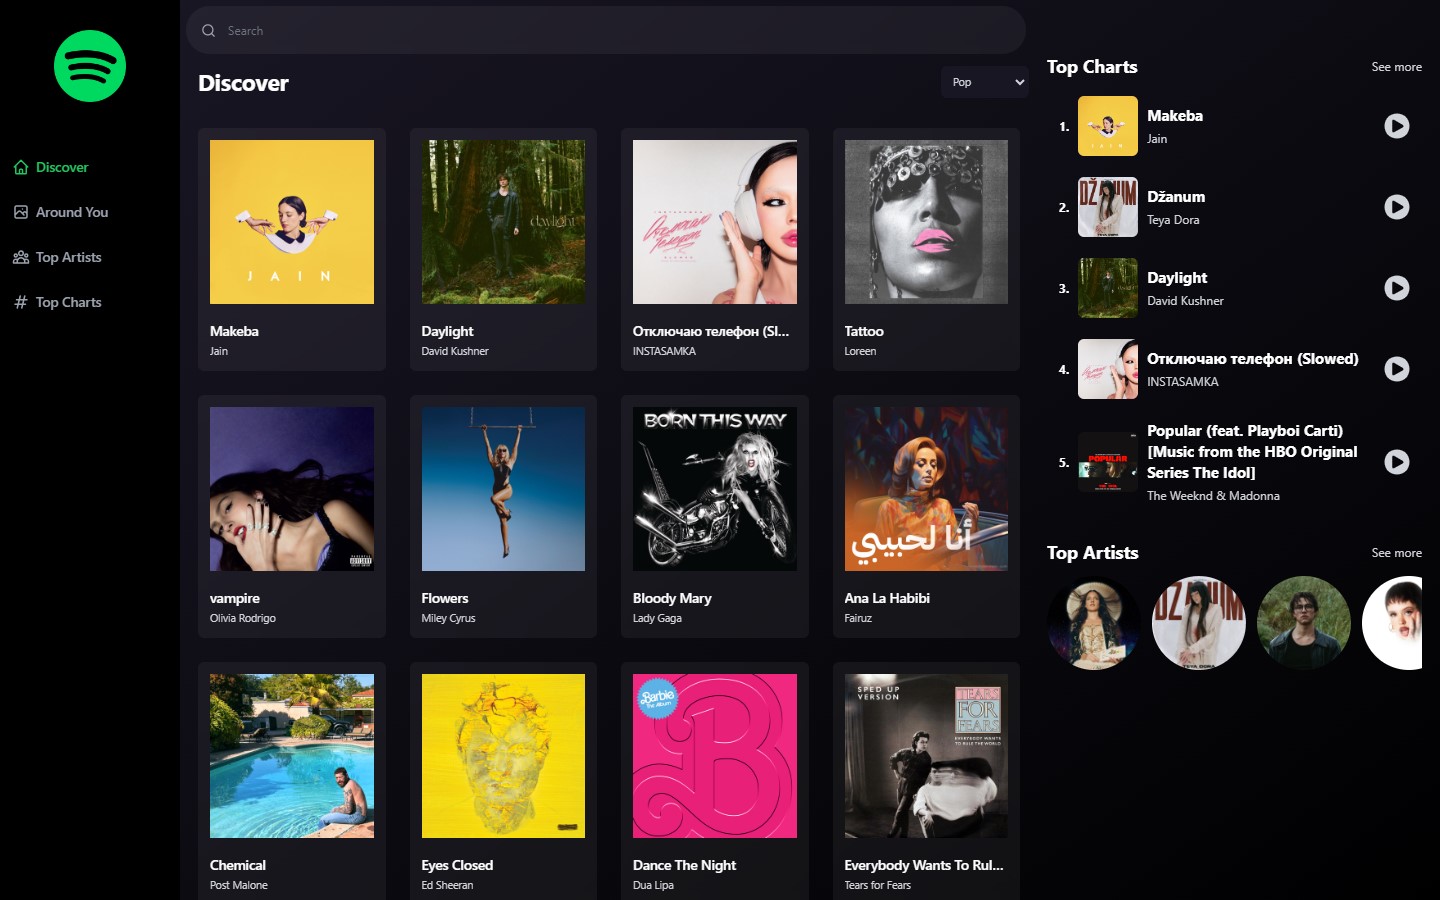1440x900 pixels.
Task: Select the Chemical album cover
Action: coord(292,756)
